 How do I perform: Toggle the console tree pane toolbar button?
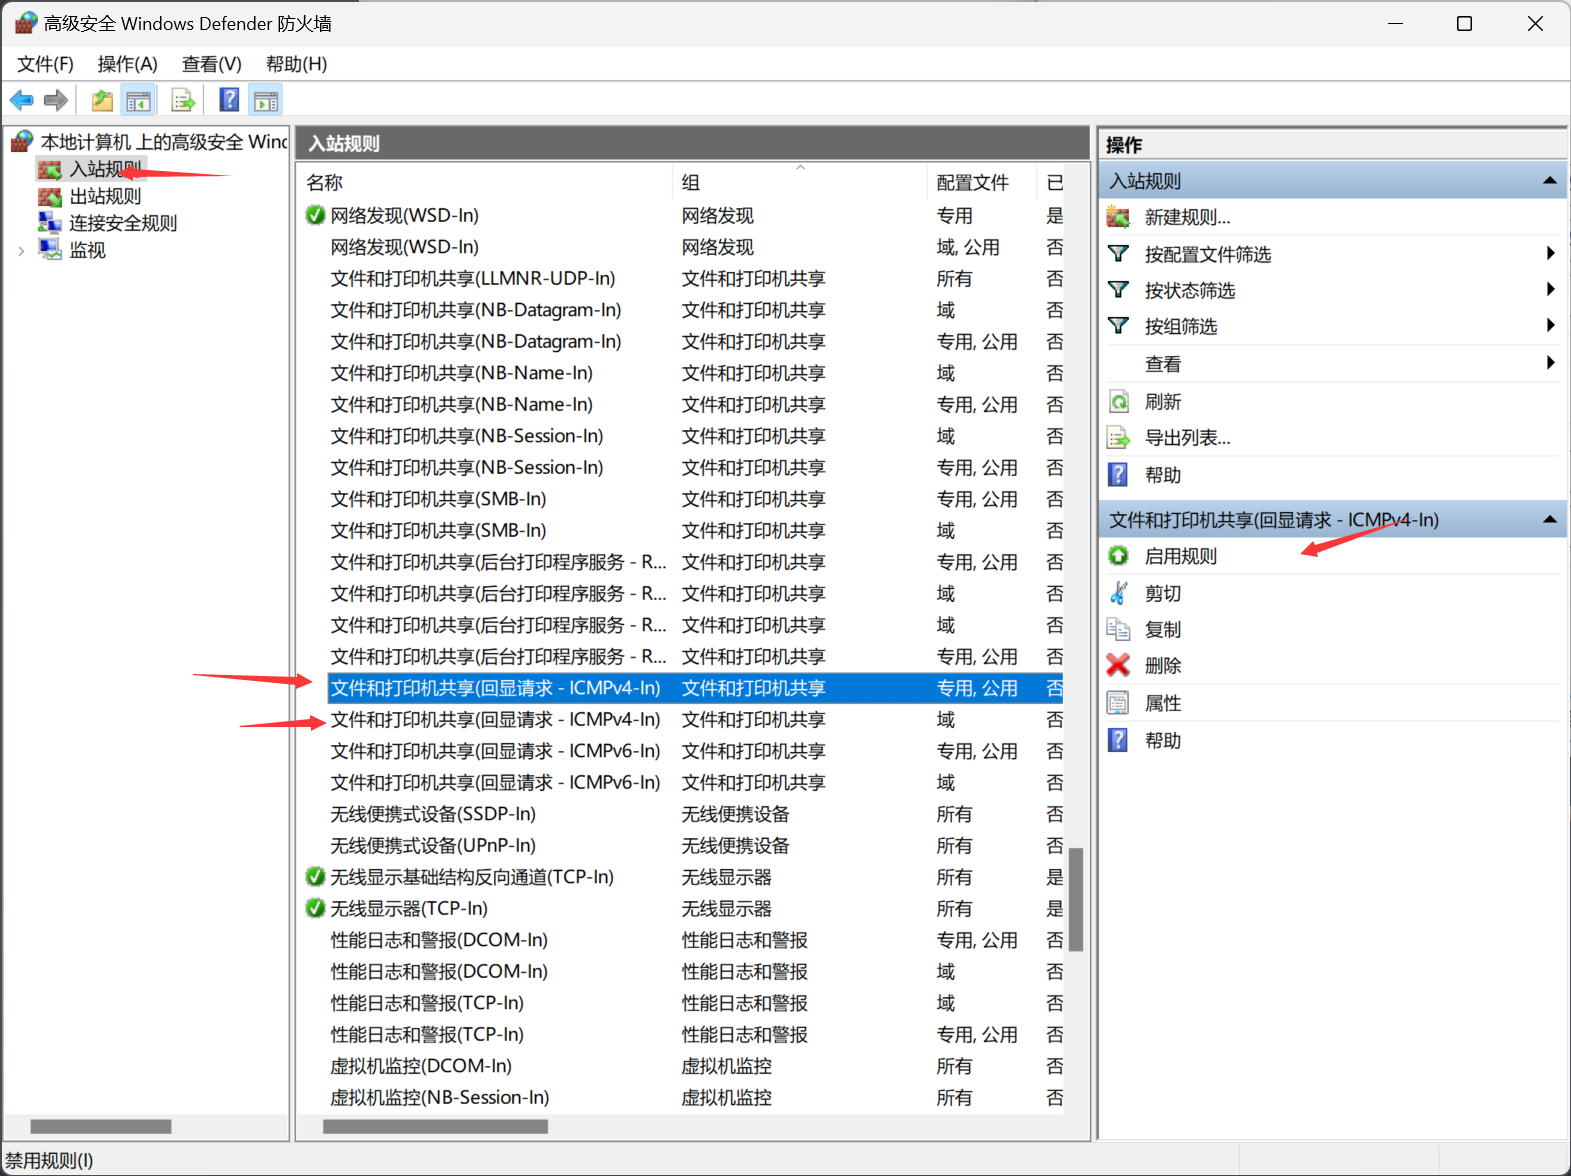138,100
